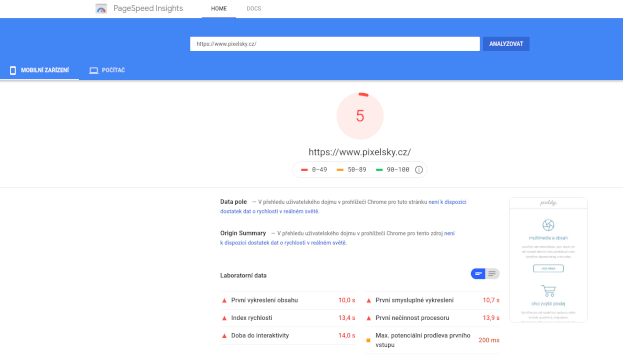This screenshot has height=360, width=623.
Task: Click red triangle beside Doba do interaktivity
Action: click(224, 336)
